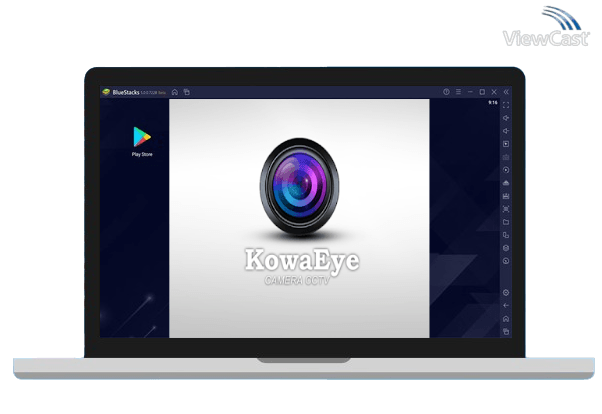602x414 pixels.
Task: Open the help question-mark icon
Action: [x=446, y=92]
